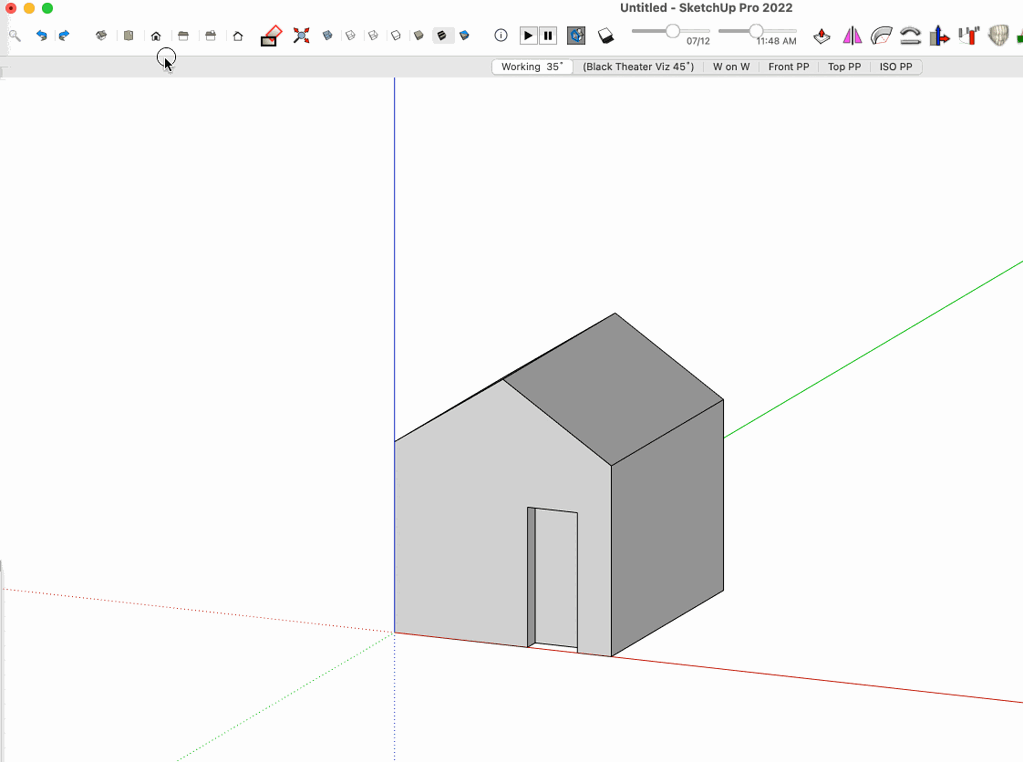Click the Redo arrow icon
This screenshot has height=762, width=1023.
64,36
